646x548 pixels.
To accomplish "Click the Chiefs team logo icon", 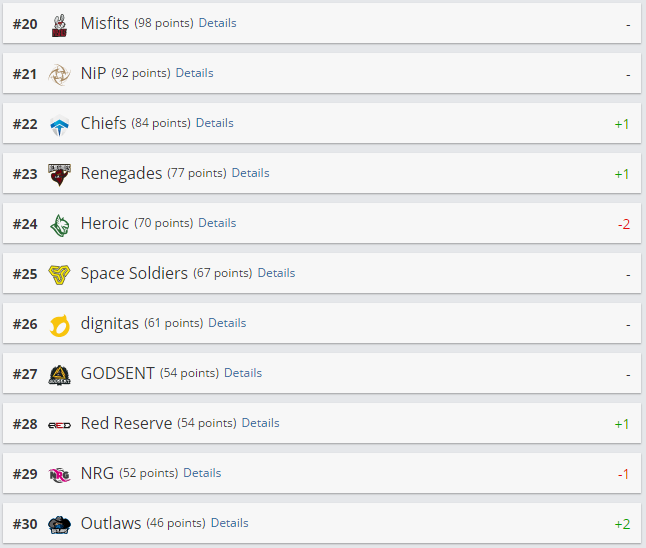I will pyautogui.click(x=59, y=124).
